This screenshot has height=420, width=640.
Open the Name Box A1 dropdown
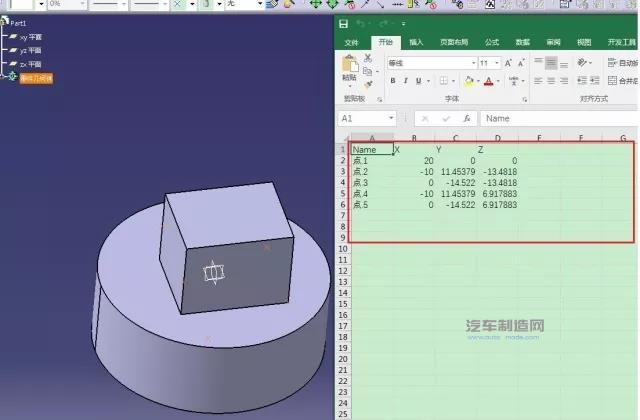(391, 118)
